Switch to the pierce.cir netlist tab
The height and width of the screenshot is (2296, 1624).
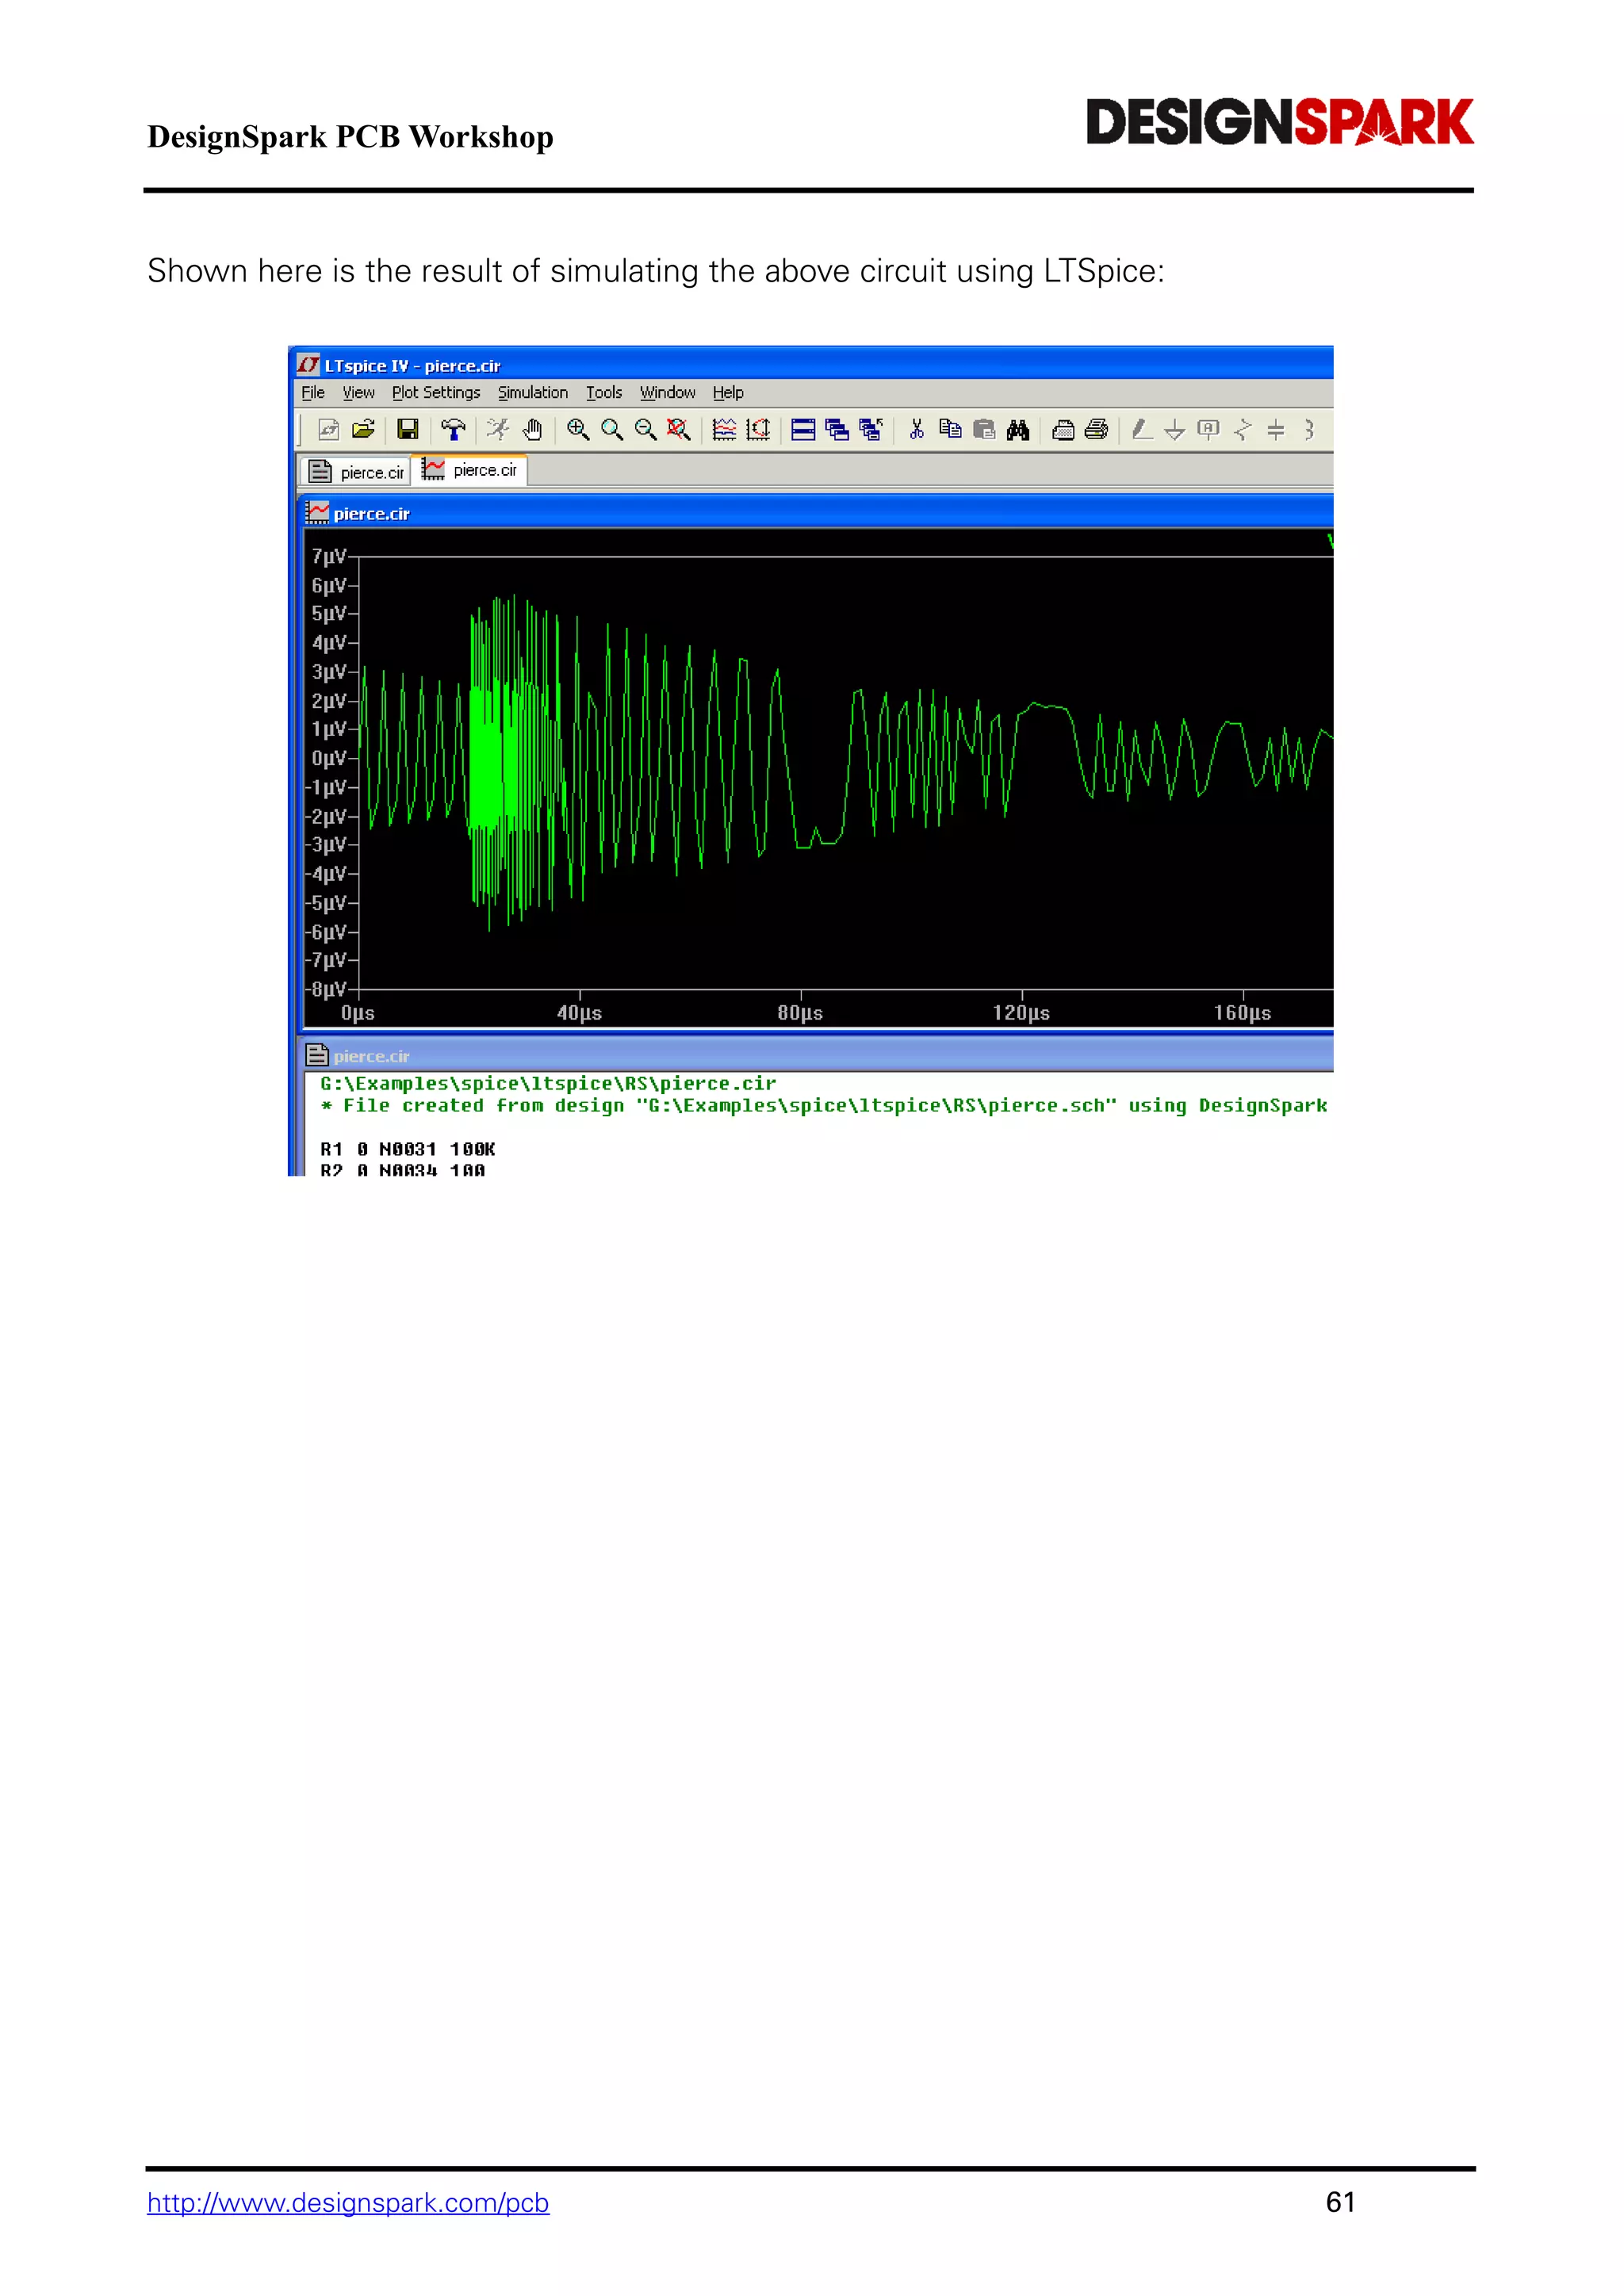(356, 472)
